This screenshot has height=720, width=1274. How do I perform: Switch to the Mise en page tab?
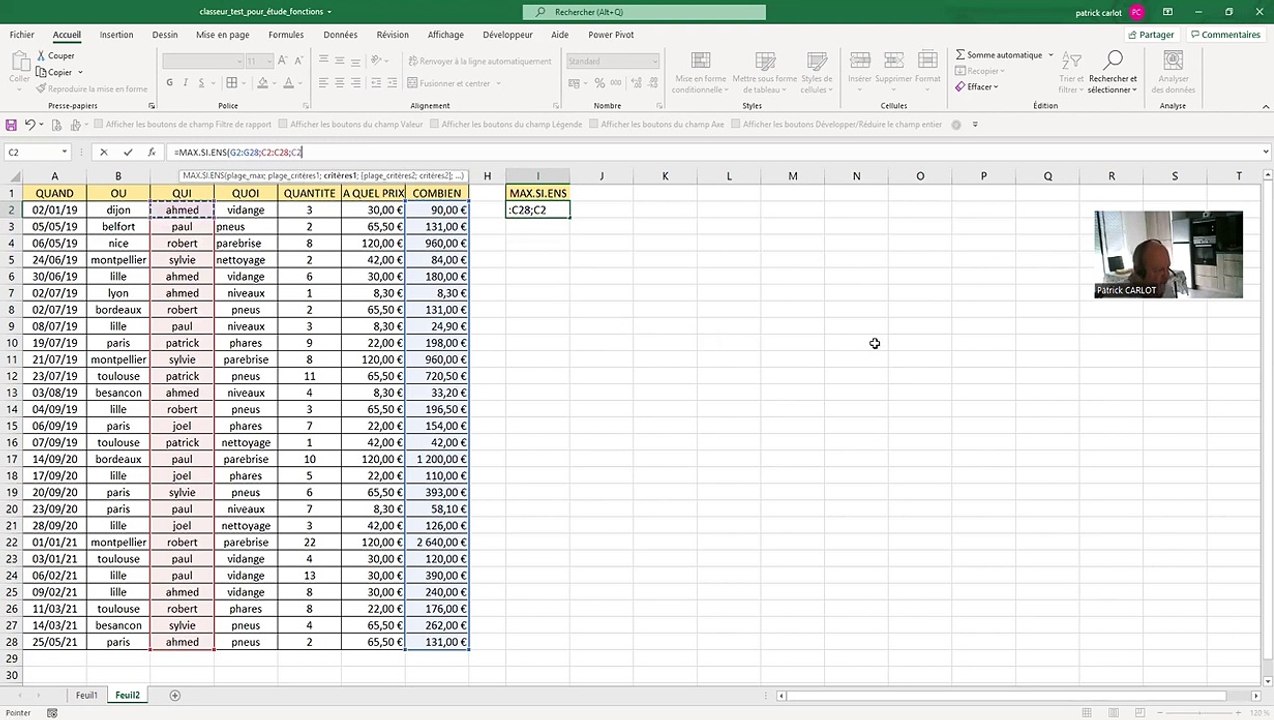(x=223, y=35)
